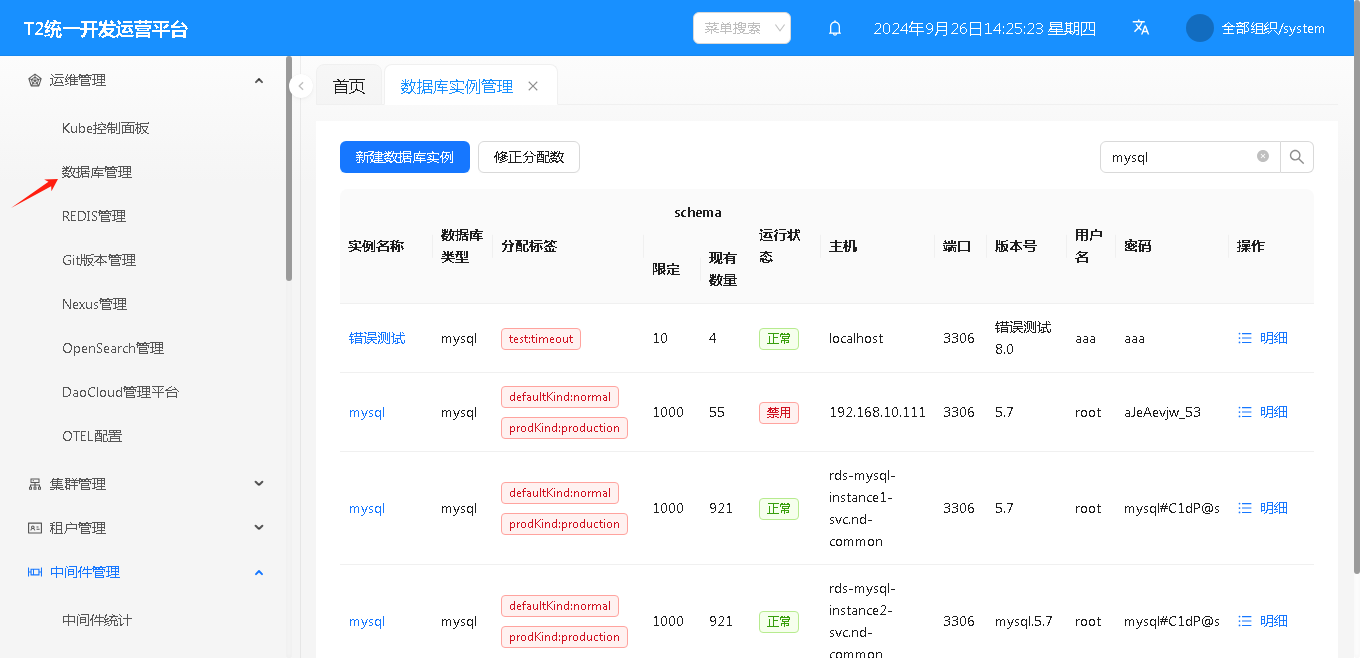Click the 中间件管理 section icon

(x=33, y=572)
